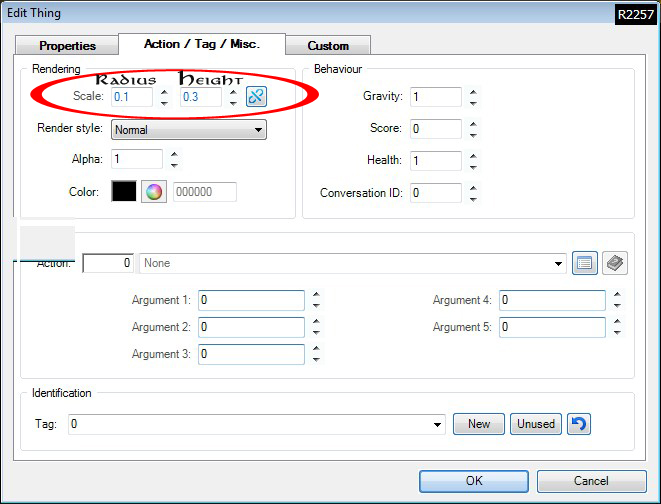Increase the Gravity value
This screenshot has width=661, height=504.
(473, 92)
